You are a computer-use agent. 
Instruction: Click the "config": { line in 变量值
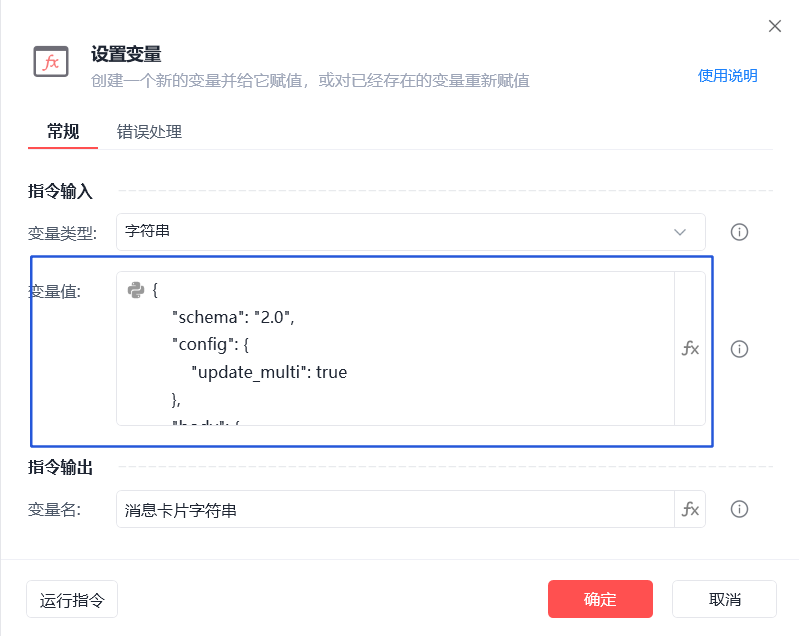coord(215,345)
